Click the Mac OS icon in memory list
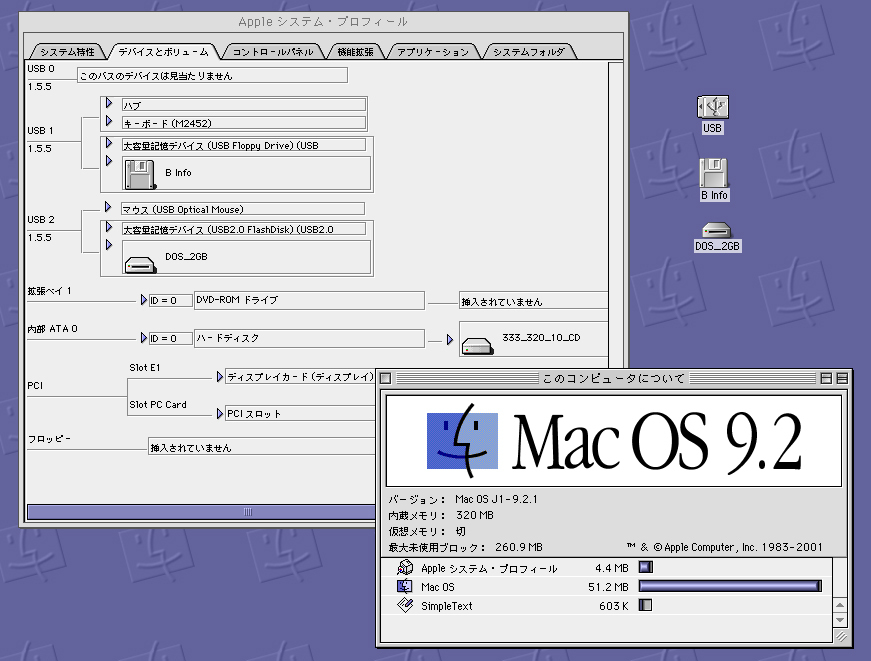The image size is (871, 661). 404,586
